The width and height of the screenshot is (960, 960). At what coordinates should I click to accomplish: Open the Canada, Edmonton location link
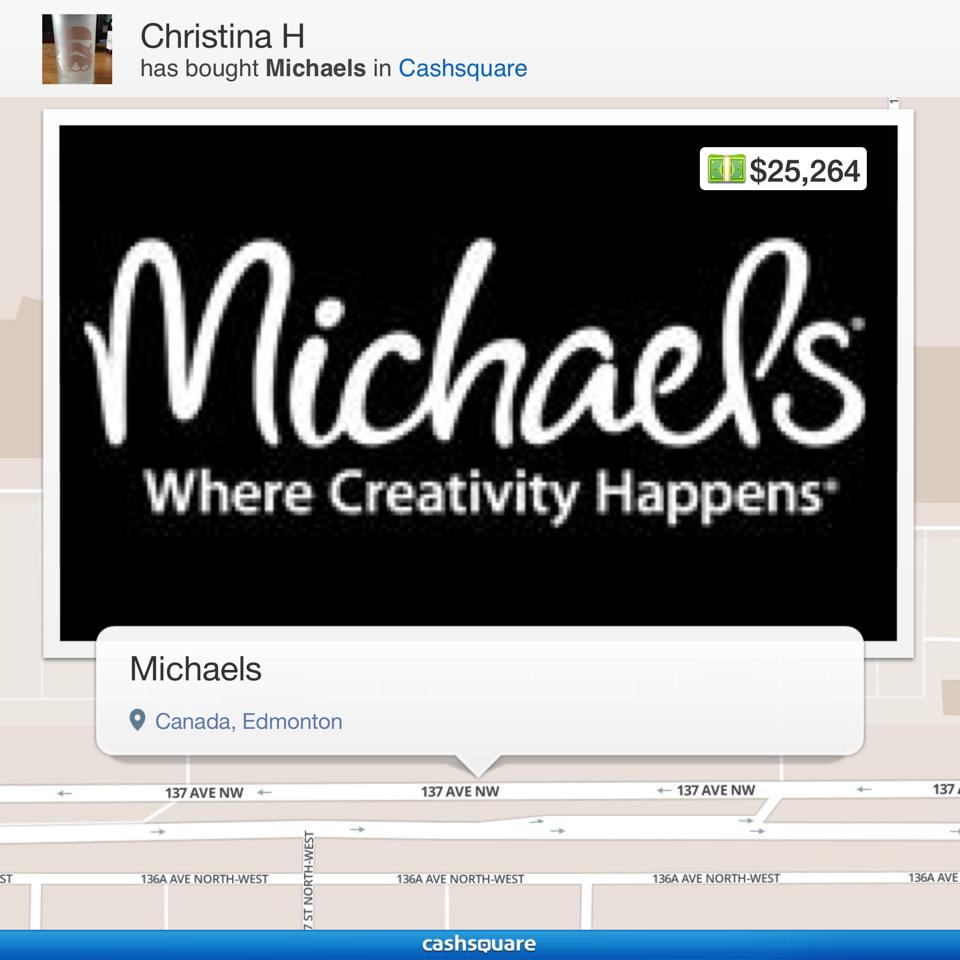pos(249,720)
